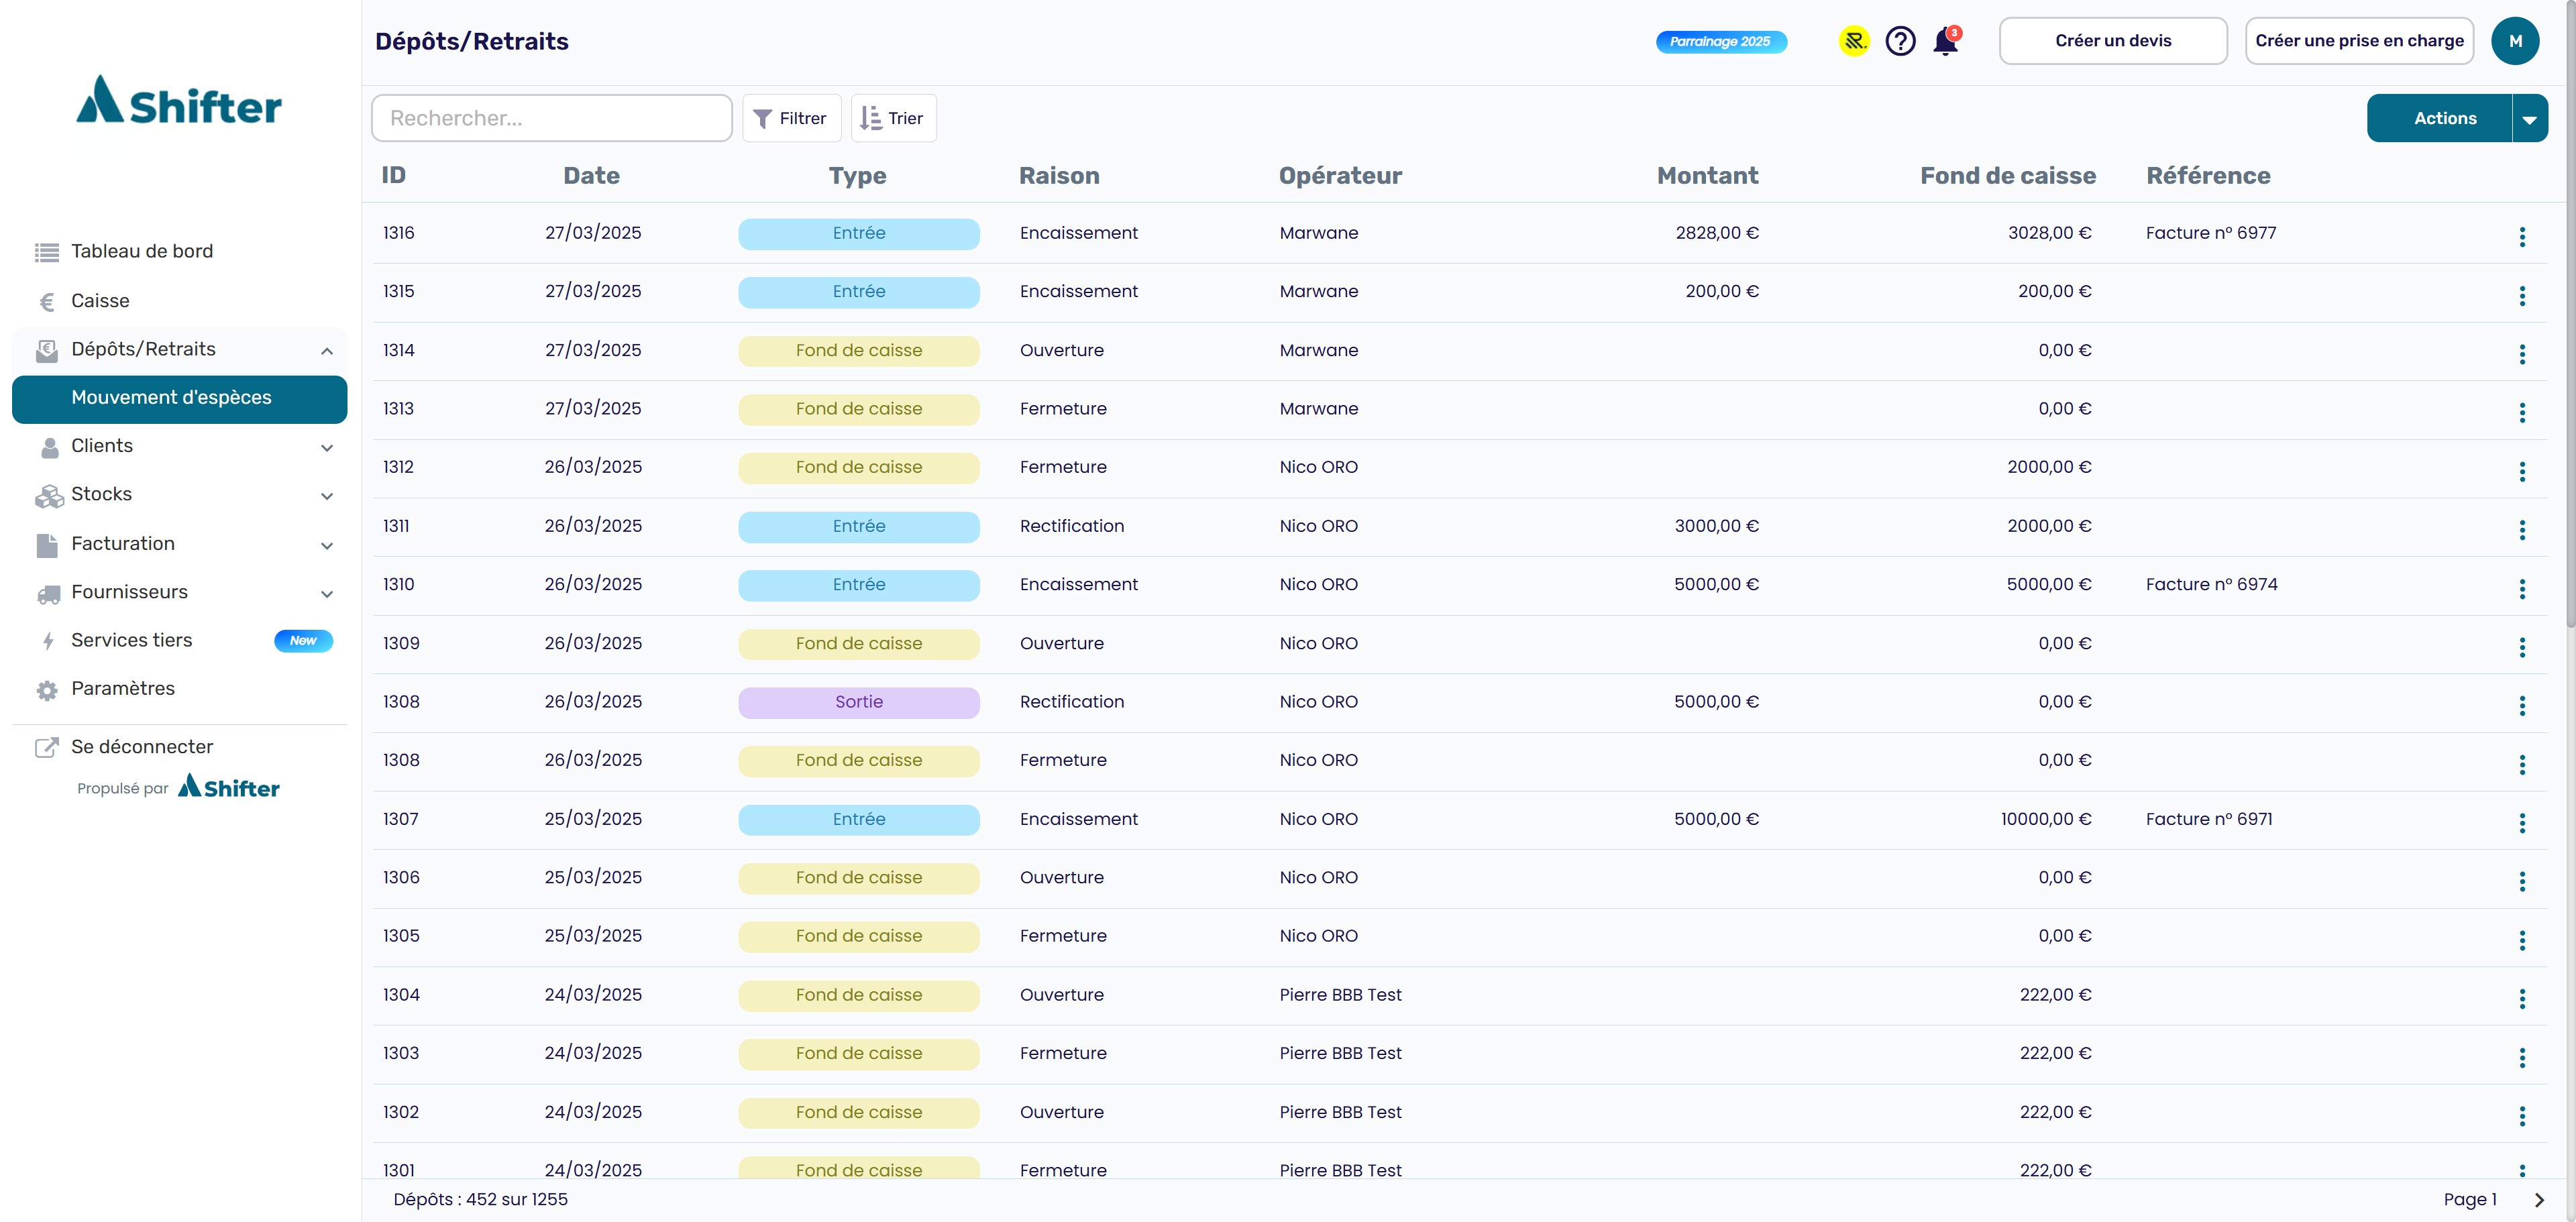Viewport: 2576px width, 1222px height.
Task: Click the 10000,00 € fond de caisse value
Action: click(2046, 820)
